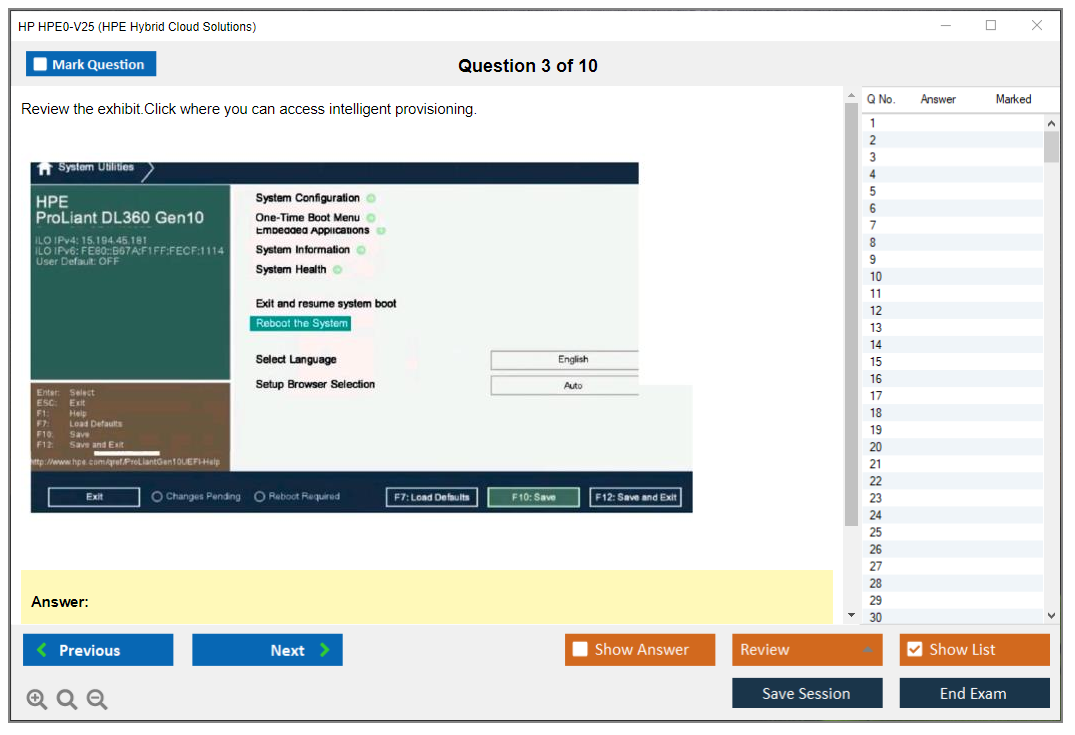Click the zoom out magnifier icon

point(97,700)
